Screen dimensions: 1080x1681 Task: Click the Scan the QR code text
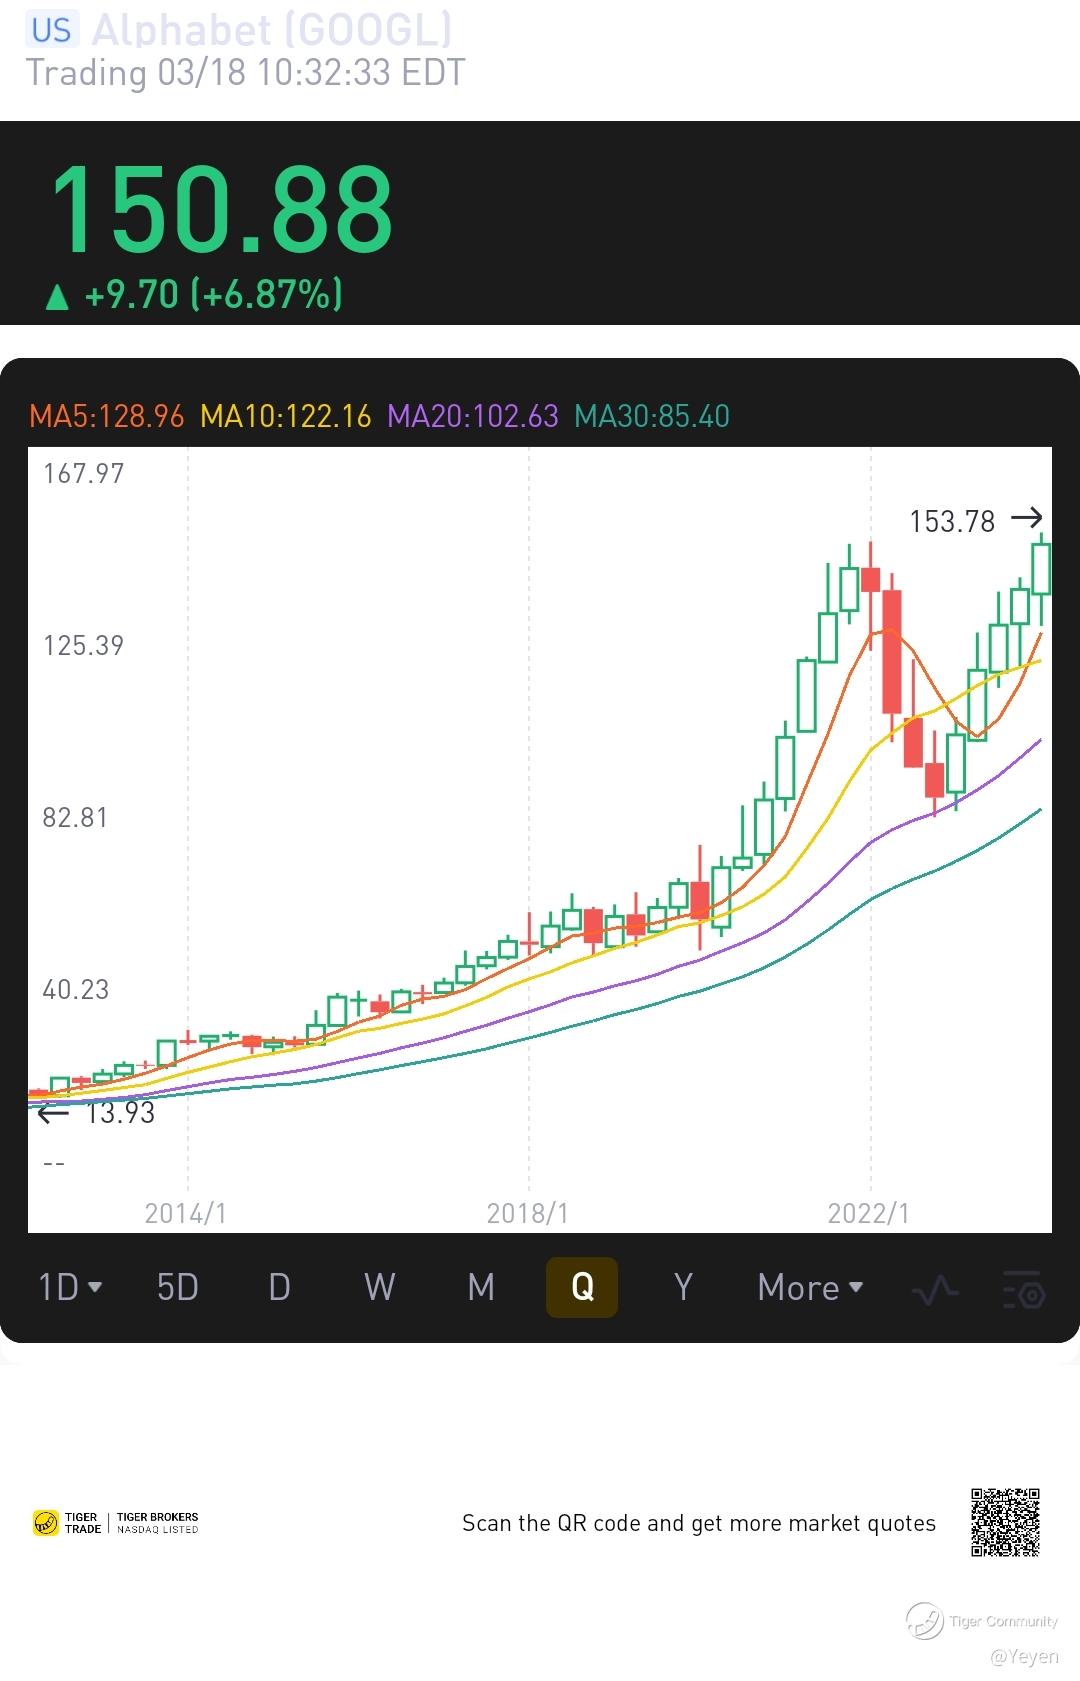point(699,1523)
